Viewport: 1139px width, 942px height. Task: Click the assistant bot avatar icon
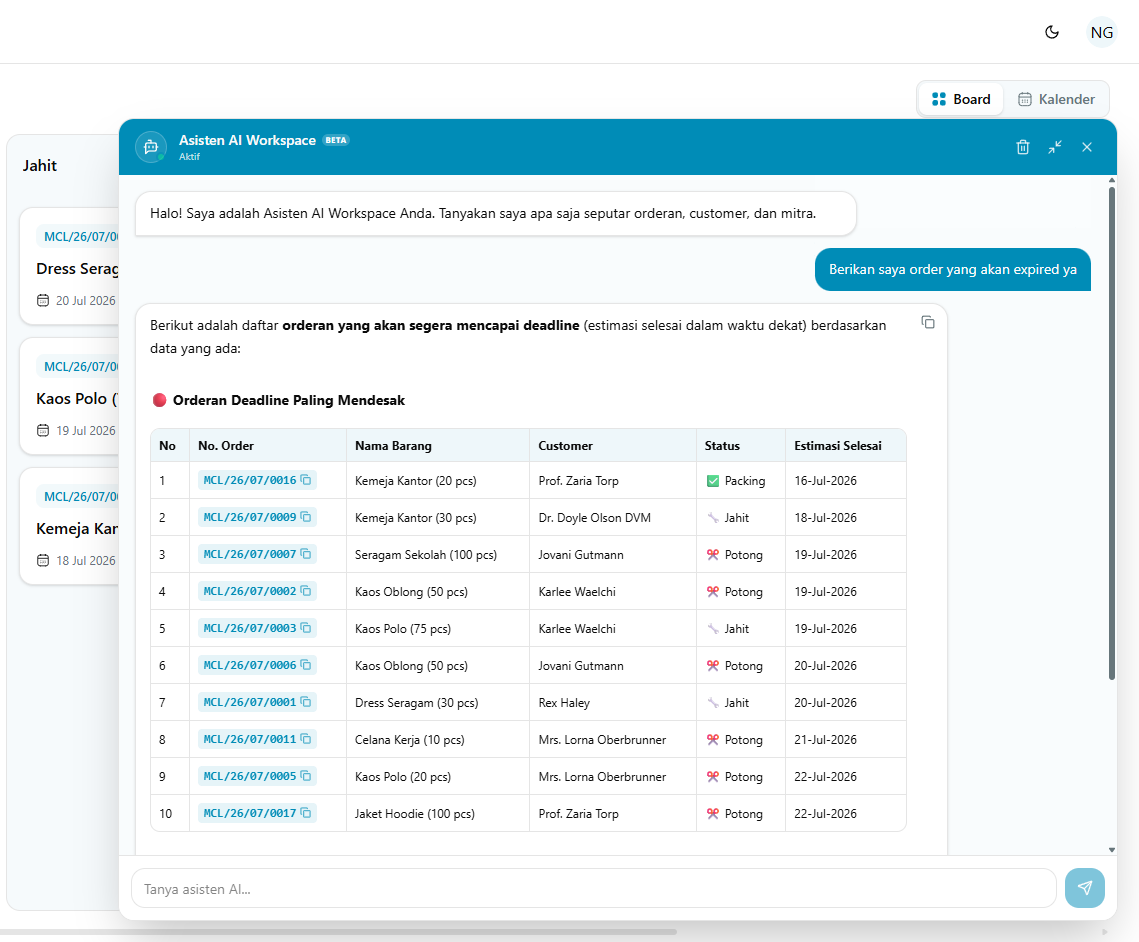[x=151, y=147]
